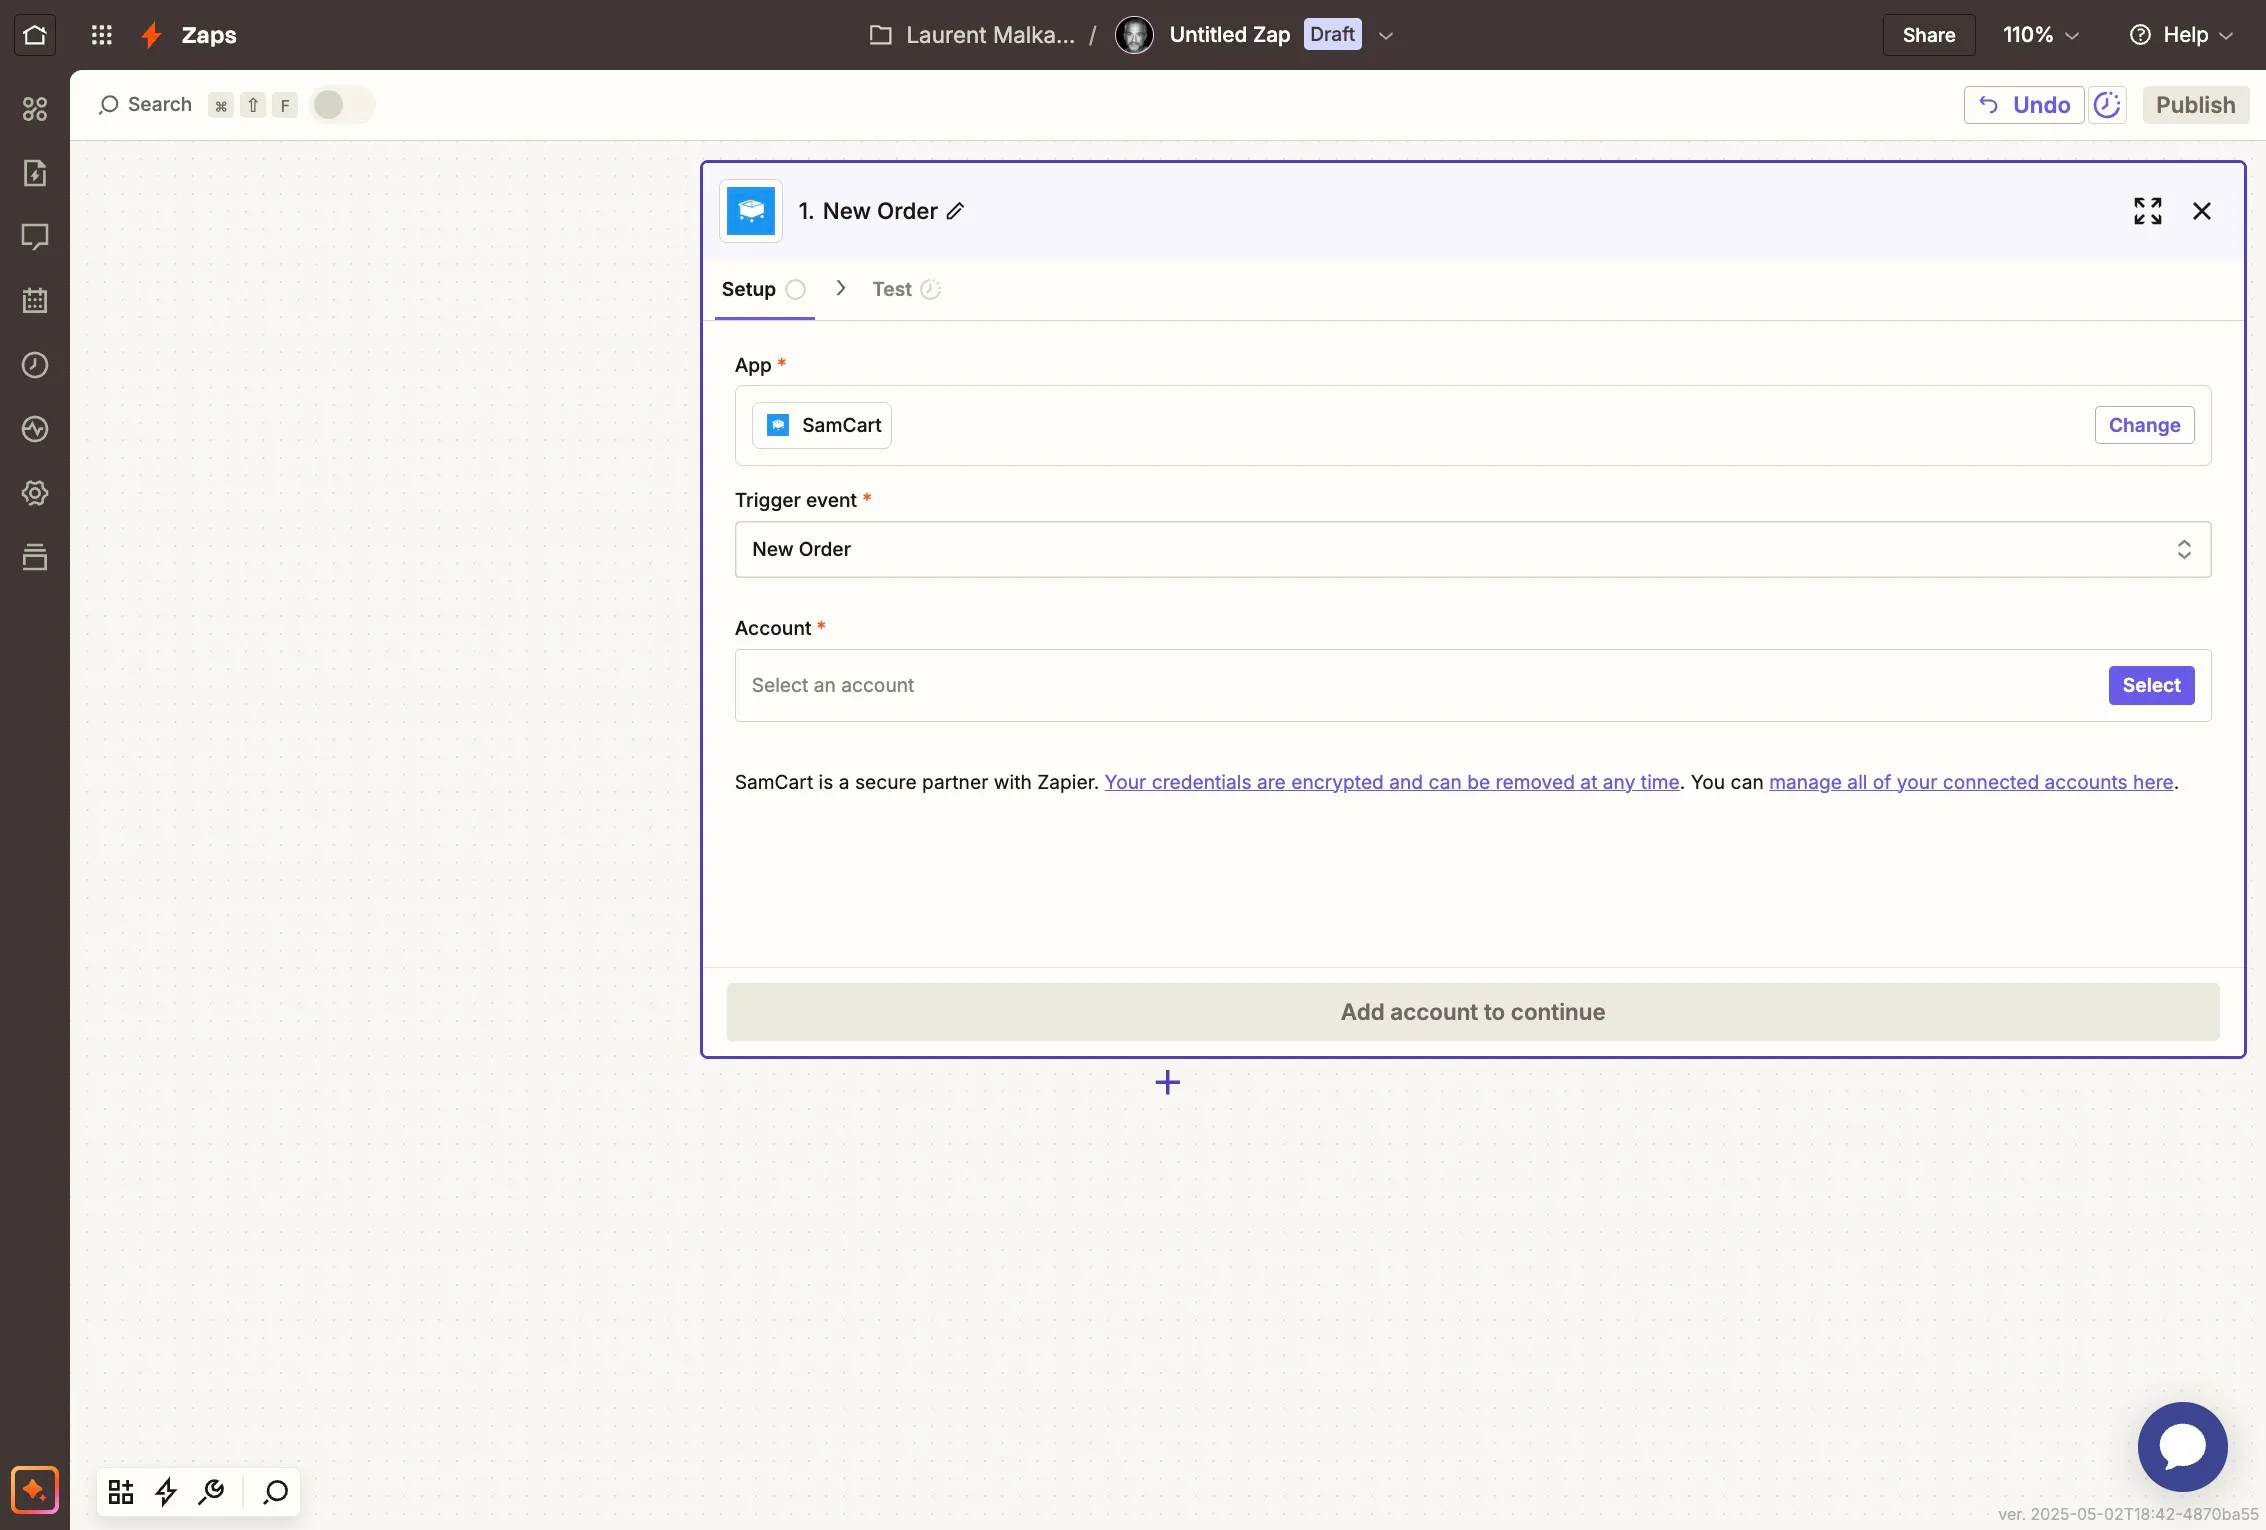Viewport: 2266px width, 1530px height.
Task: Click Add account to continue
Action: point(1472,1012)
